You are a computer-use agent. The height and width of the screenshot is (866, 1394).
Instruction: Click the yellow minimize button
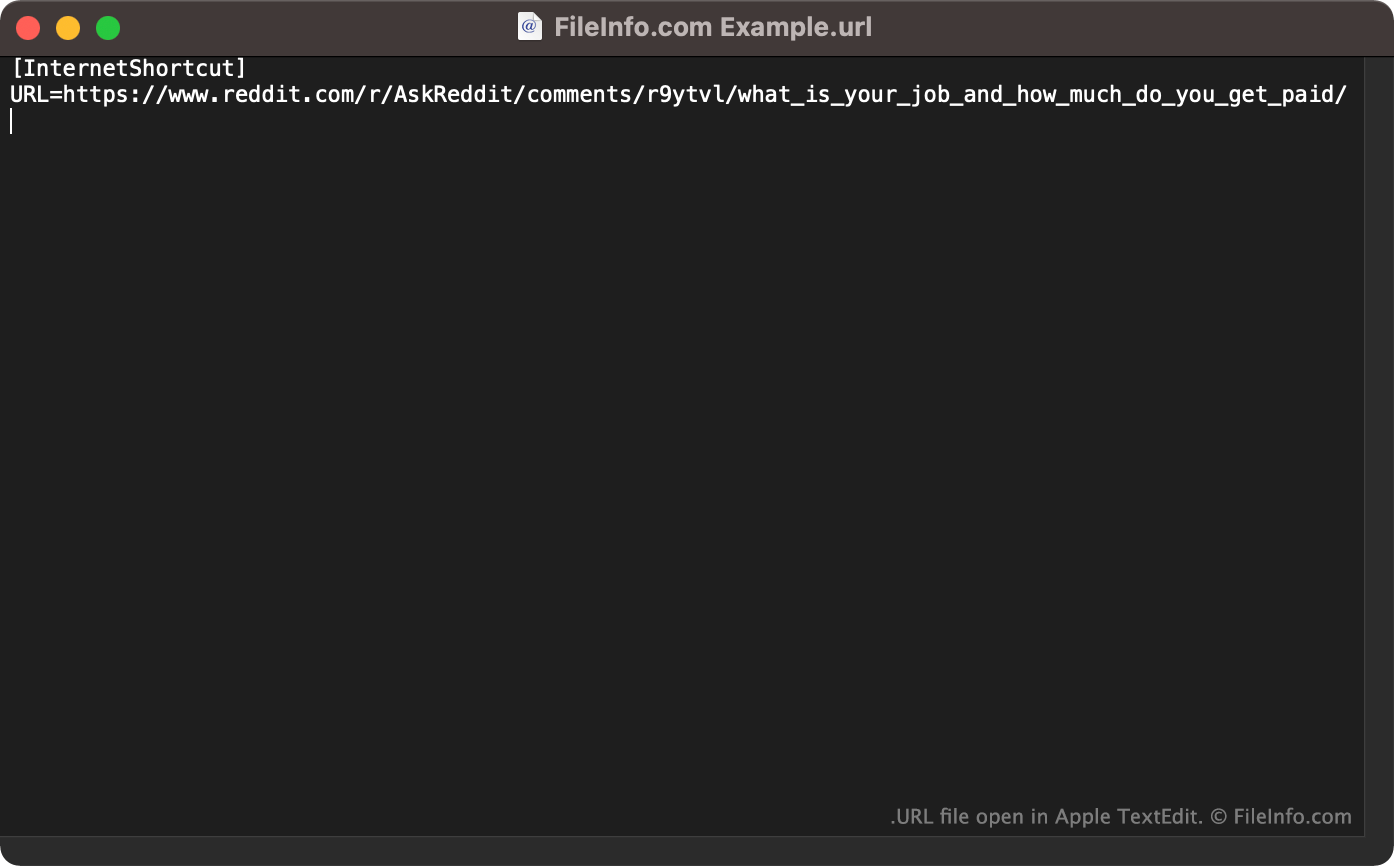(x=68, y=28)
